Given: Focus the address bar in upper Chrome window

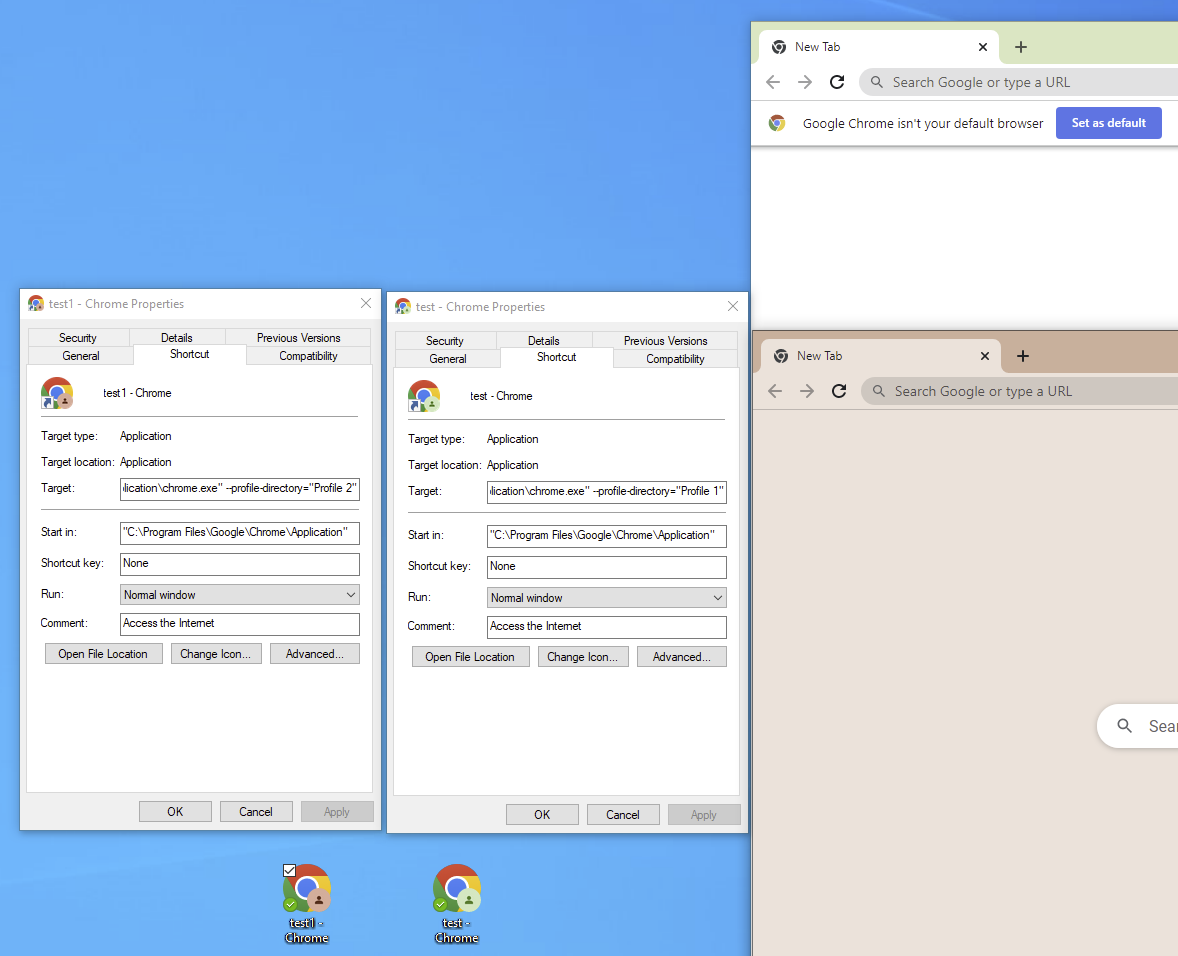Looking at the screenshot, I should pyautogui.click(x=1018, y=82).
